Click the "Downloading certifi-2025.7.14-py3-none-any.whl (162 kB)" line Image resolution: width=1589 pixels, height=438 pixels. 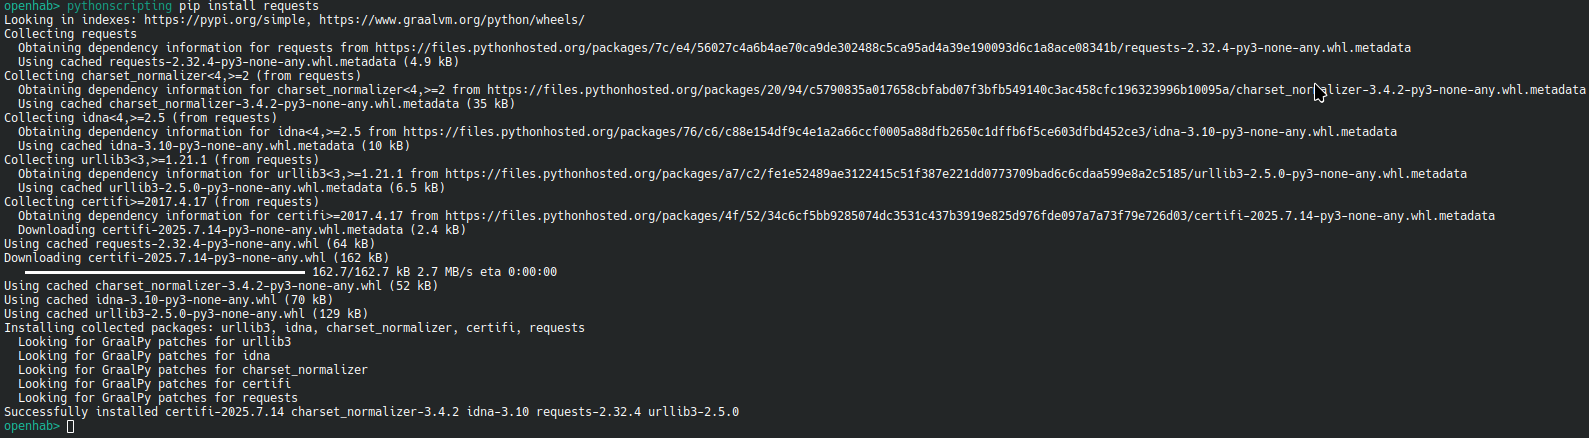[196, 258]
